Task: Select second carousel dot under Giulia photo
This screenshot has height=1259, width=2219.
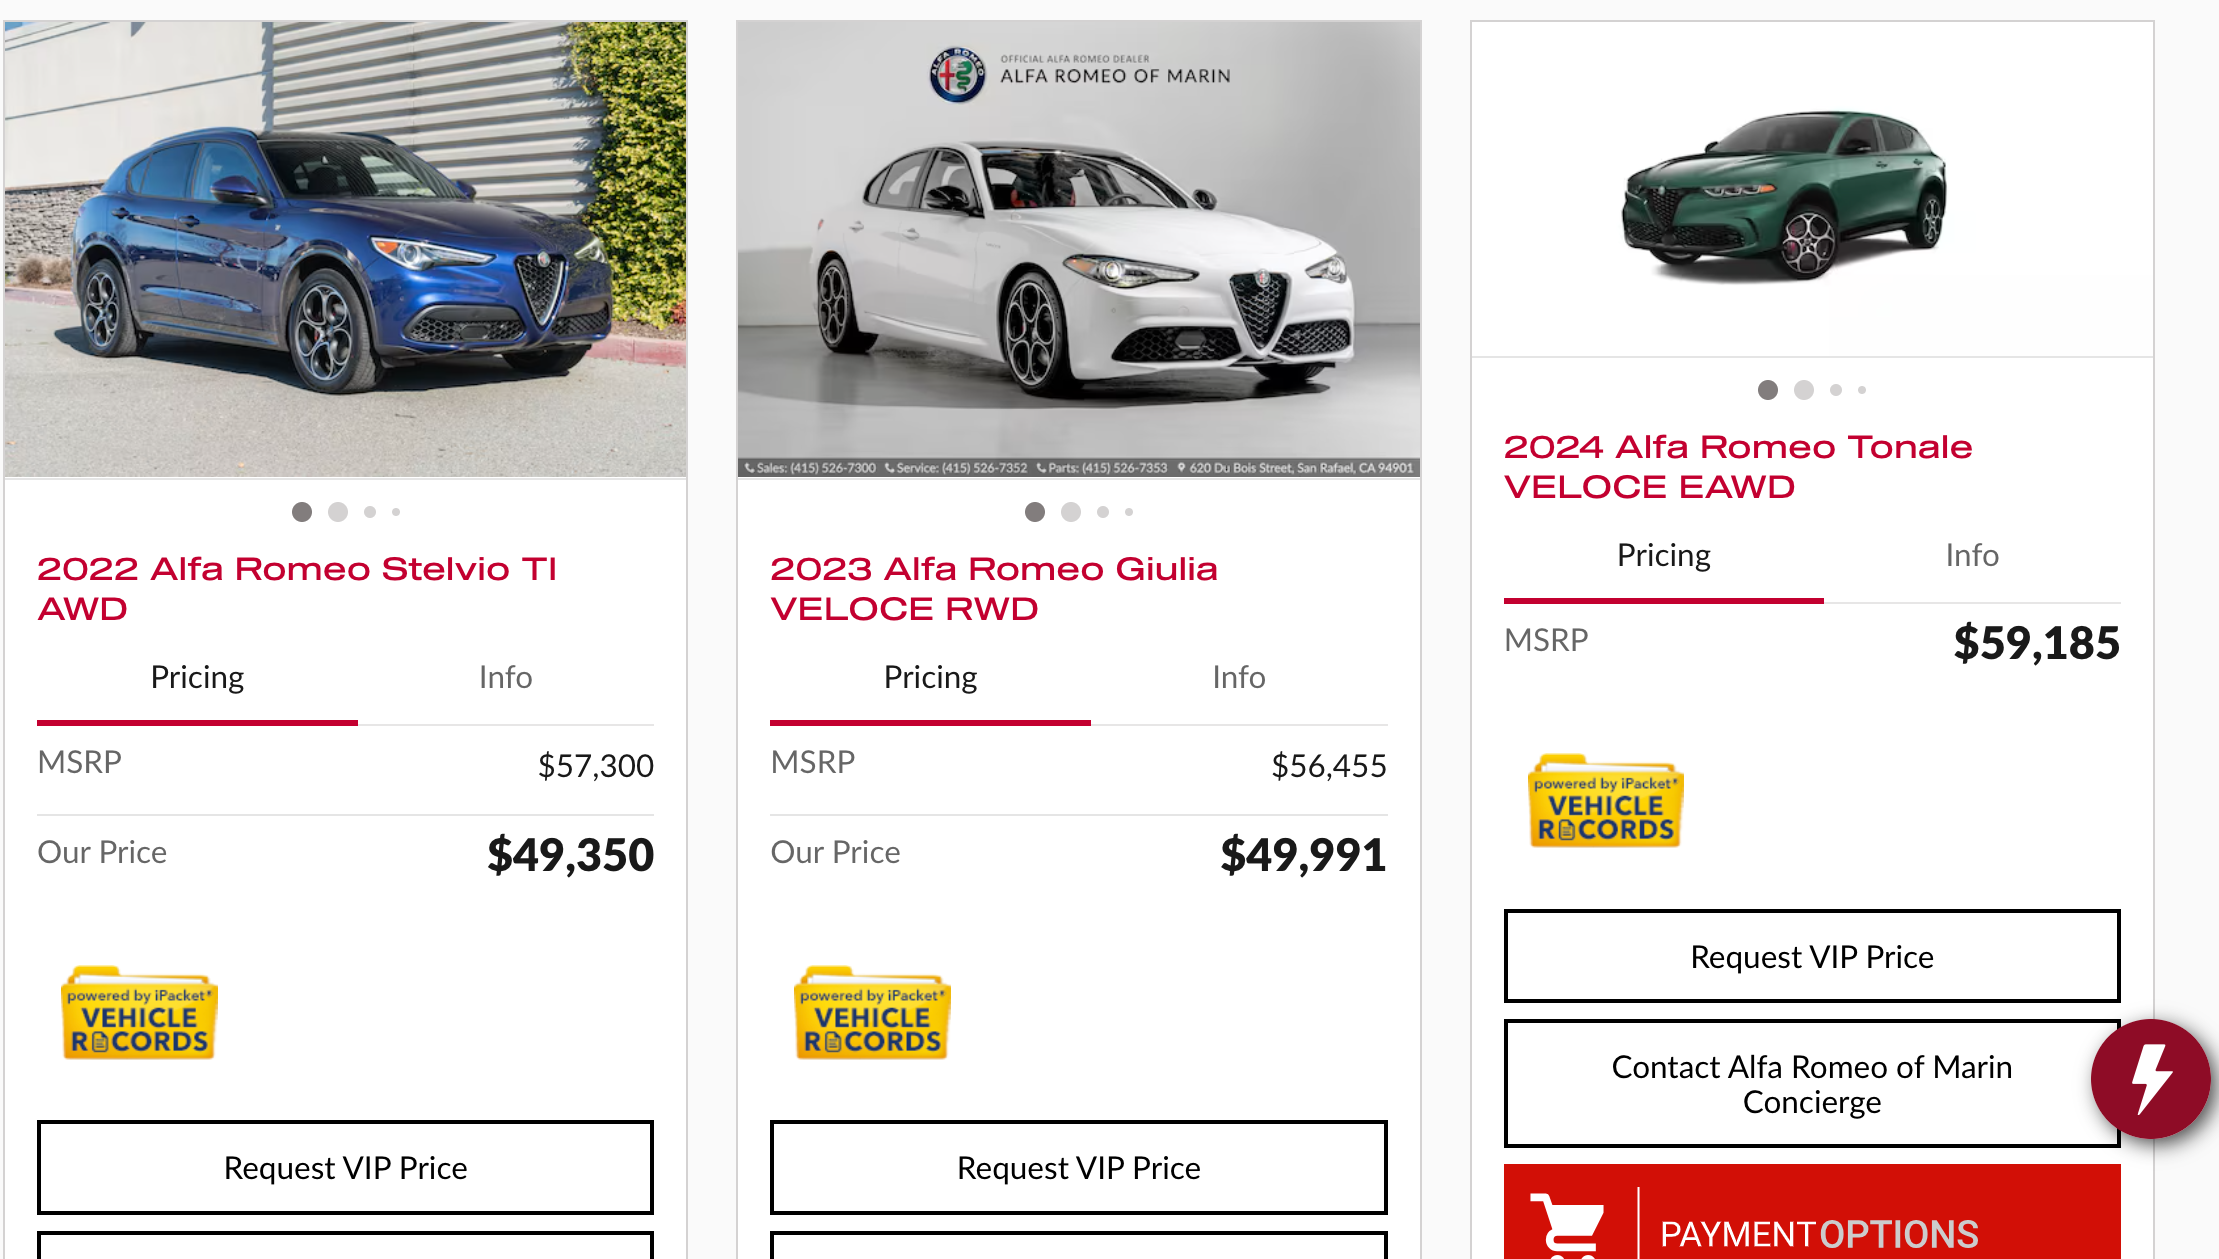Action: pyautogui.click(x=1071, y=512)
